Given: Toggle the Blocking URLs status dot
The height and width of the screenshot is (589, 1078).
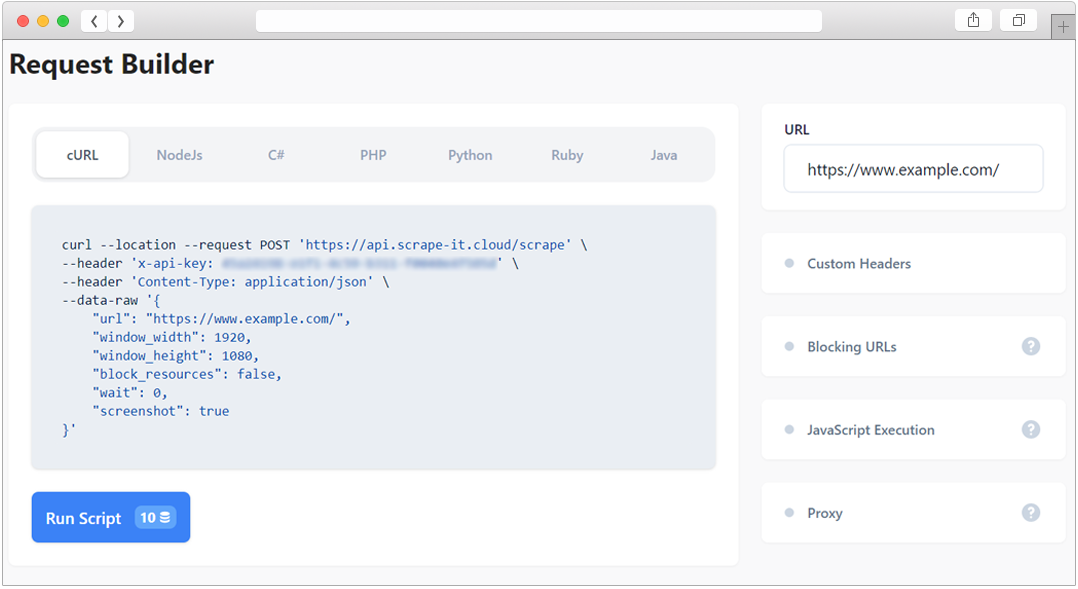Looking at the screenshot, I should coord(789,346).
